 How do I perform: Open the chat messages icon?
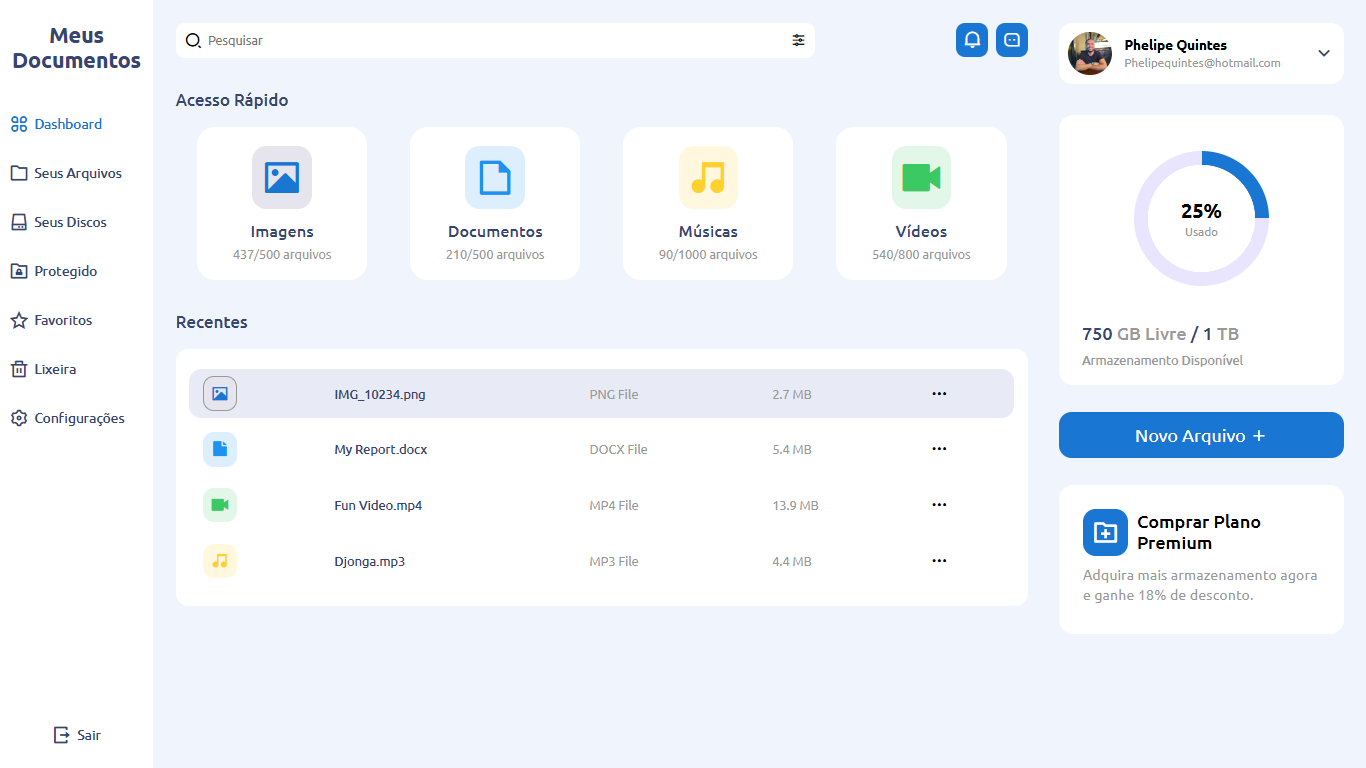(1012, 40)
